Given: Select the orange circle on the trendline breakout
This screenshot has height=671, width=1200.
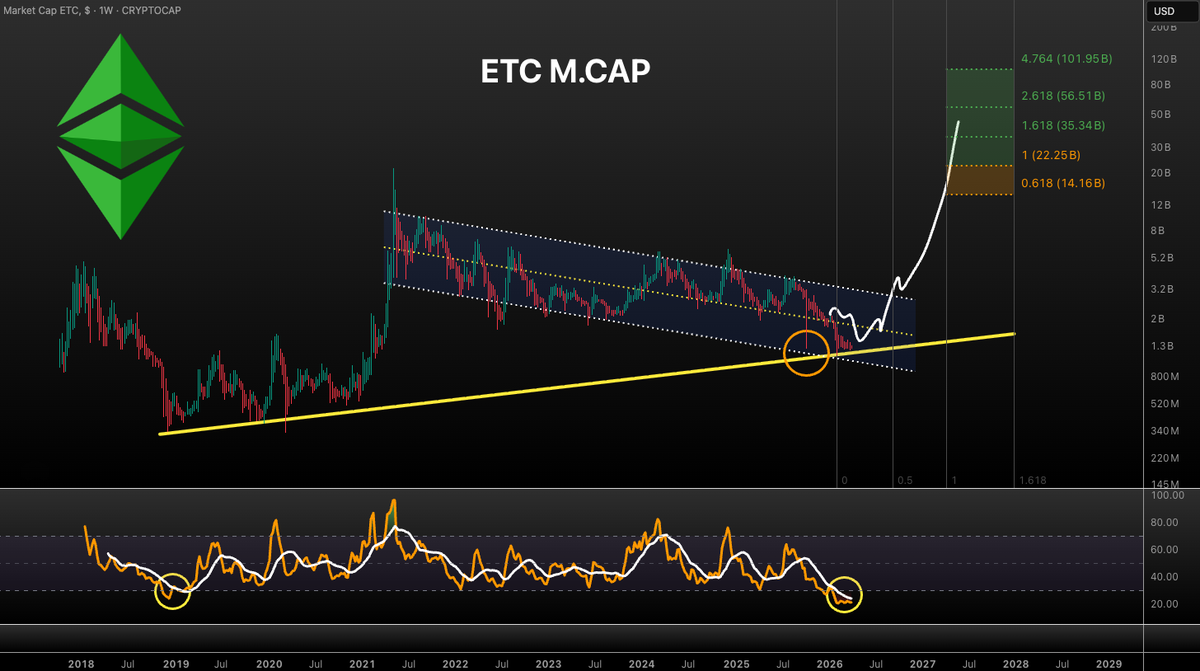Looking at the screenshot, I should point(806,352).
